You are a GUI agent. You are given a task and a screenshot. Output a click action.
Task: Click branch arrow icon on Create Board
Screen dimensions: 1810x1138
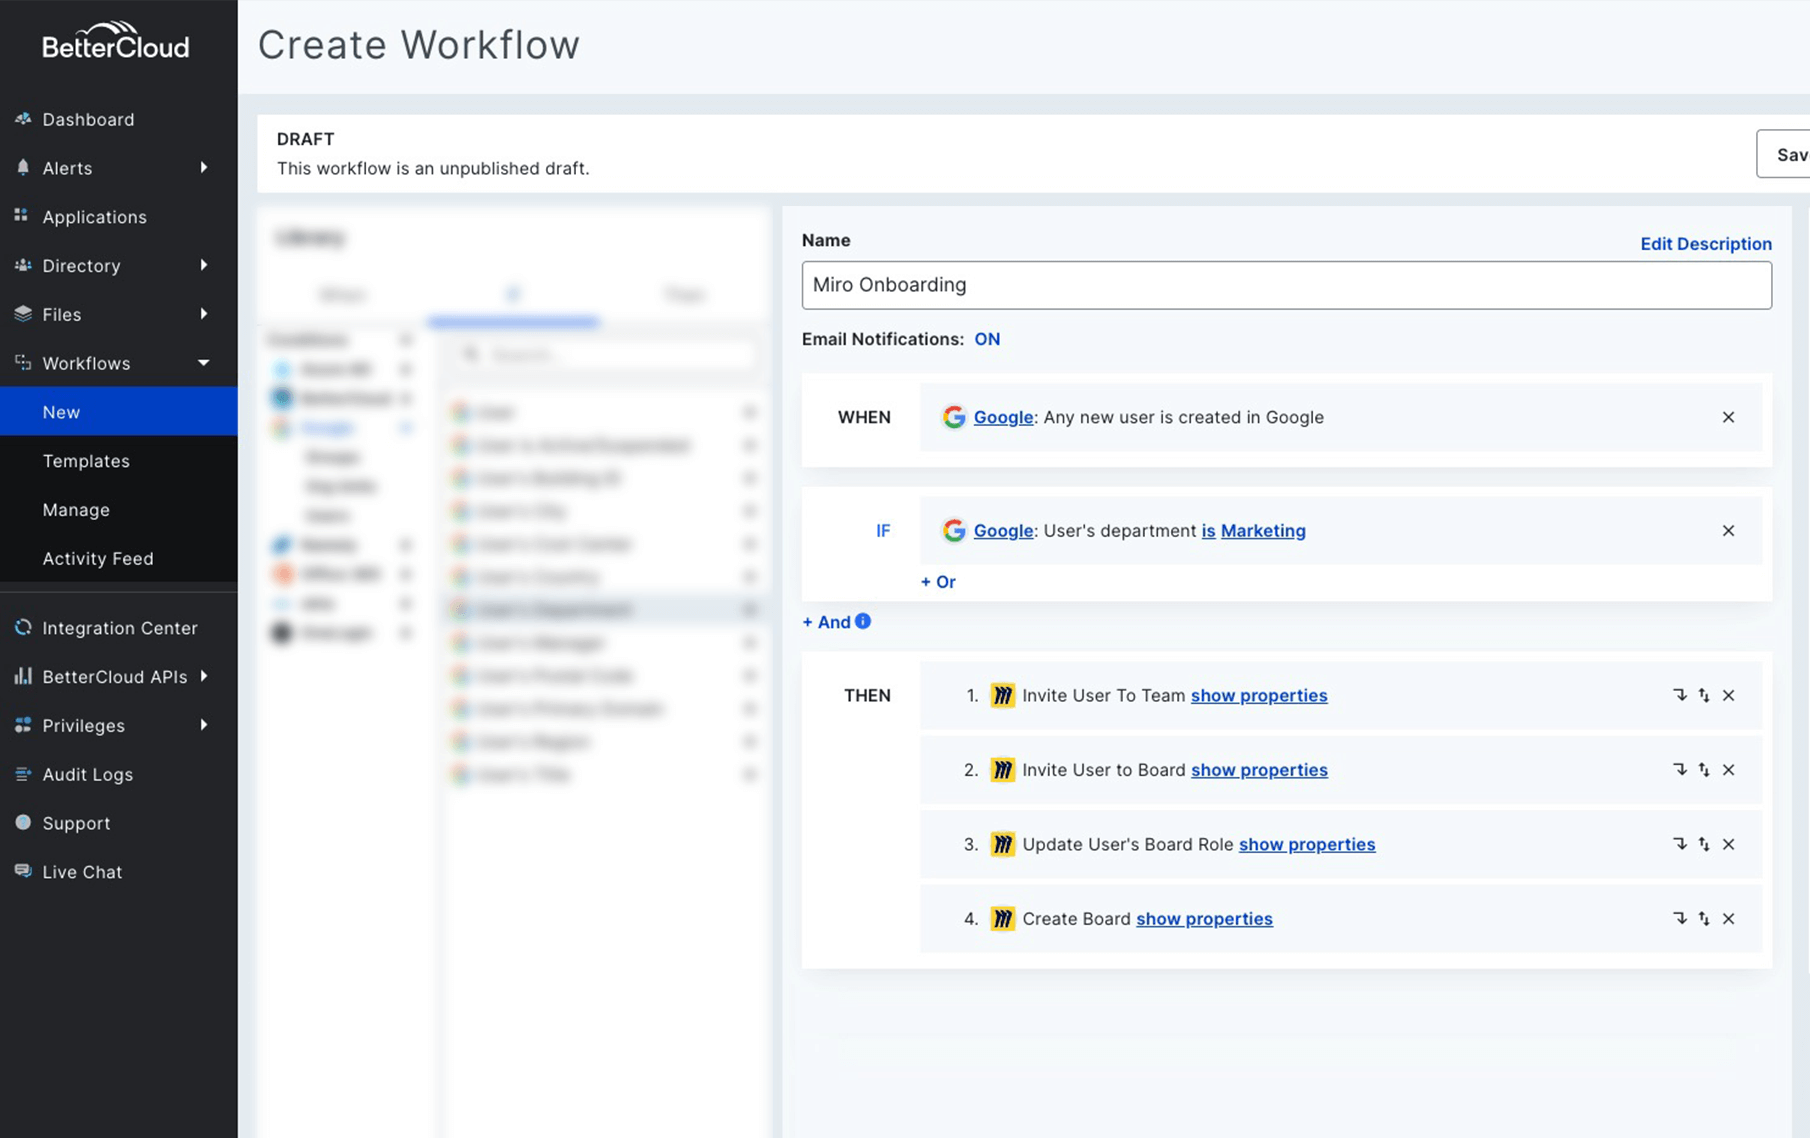[1680, 918]
